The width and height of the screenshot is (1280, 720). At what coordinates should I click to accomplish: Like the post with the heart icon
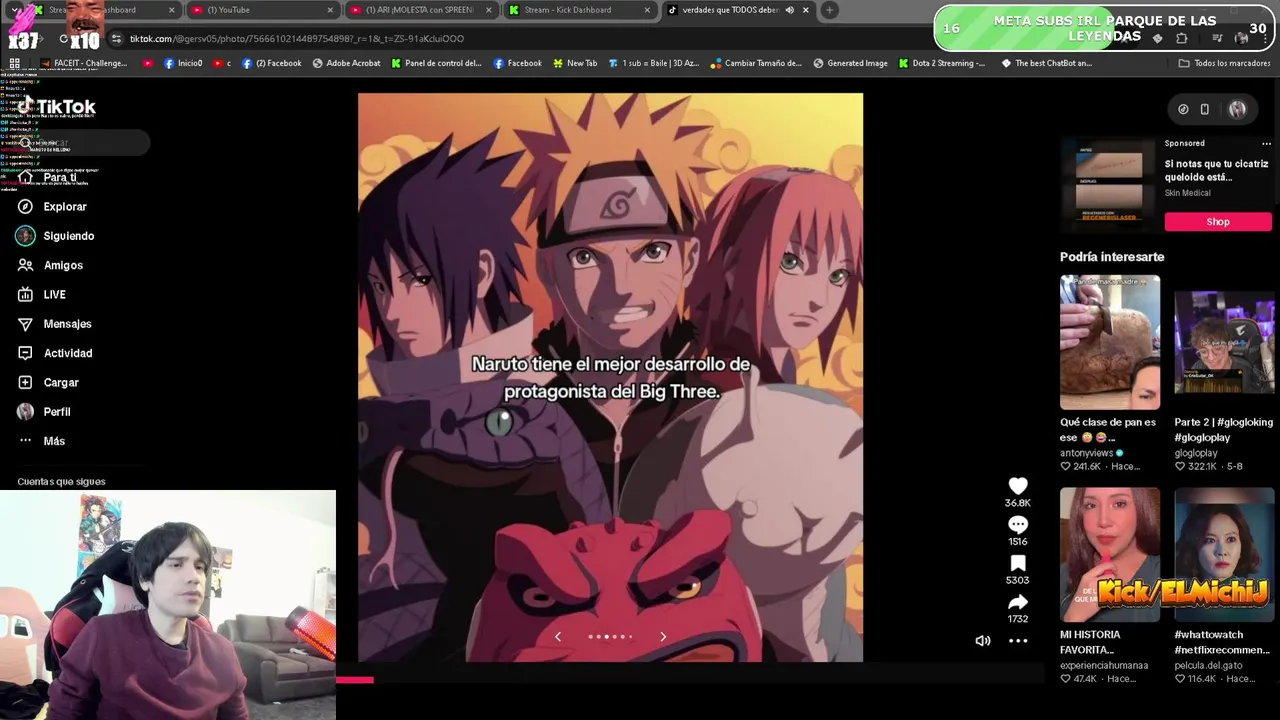point(1018,486)
